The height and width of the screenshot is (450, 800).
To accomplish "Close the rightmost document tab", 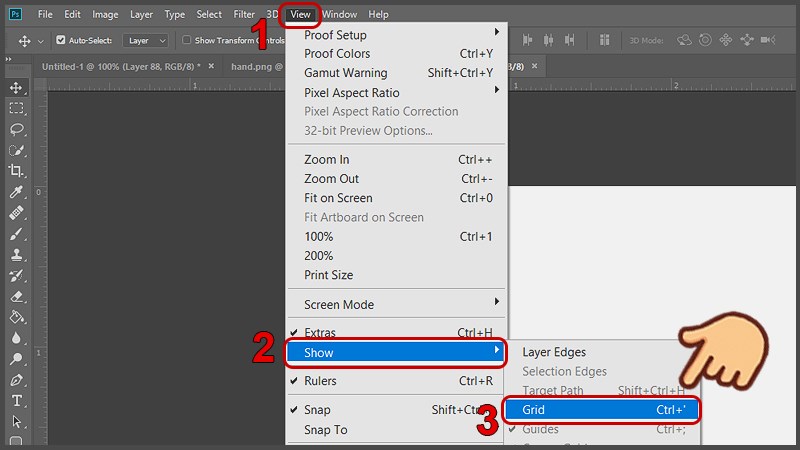I will 537,67.
